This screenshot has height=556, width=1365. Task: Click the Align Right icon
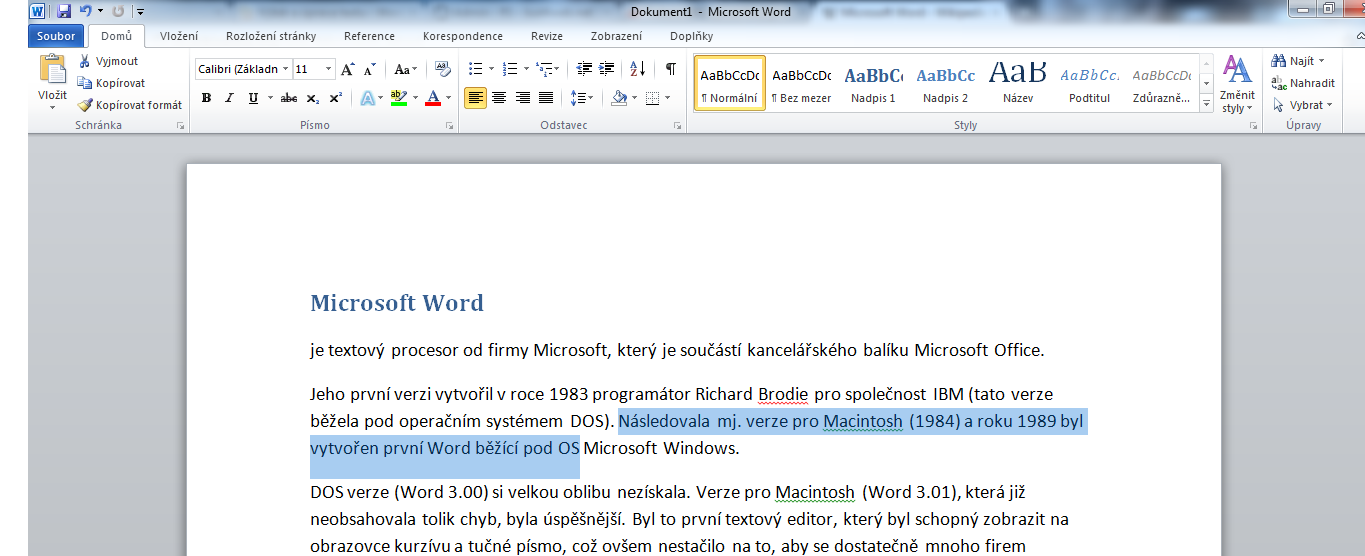pyautogui.click(x=522, y=98)
